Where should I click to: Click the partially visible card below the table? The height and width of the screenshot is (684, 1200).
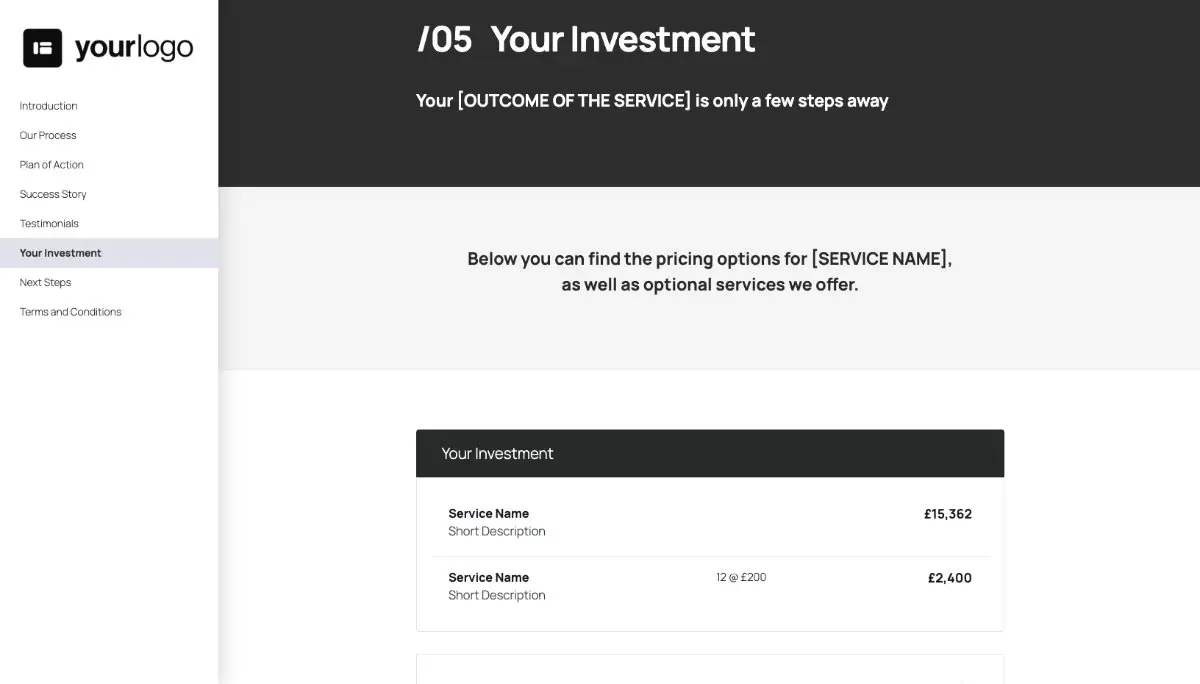(710, 671)
